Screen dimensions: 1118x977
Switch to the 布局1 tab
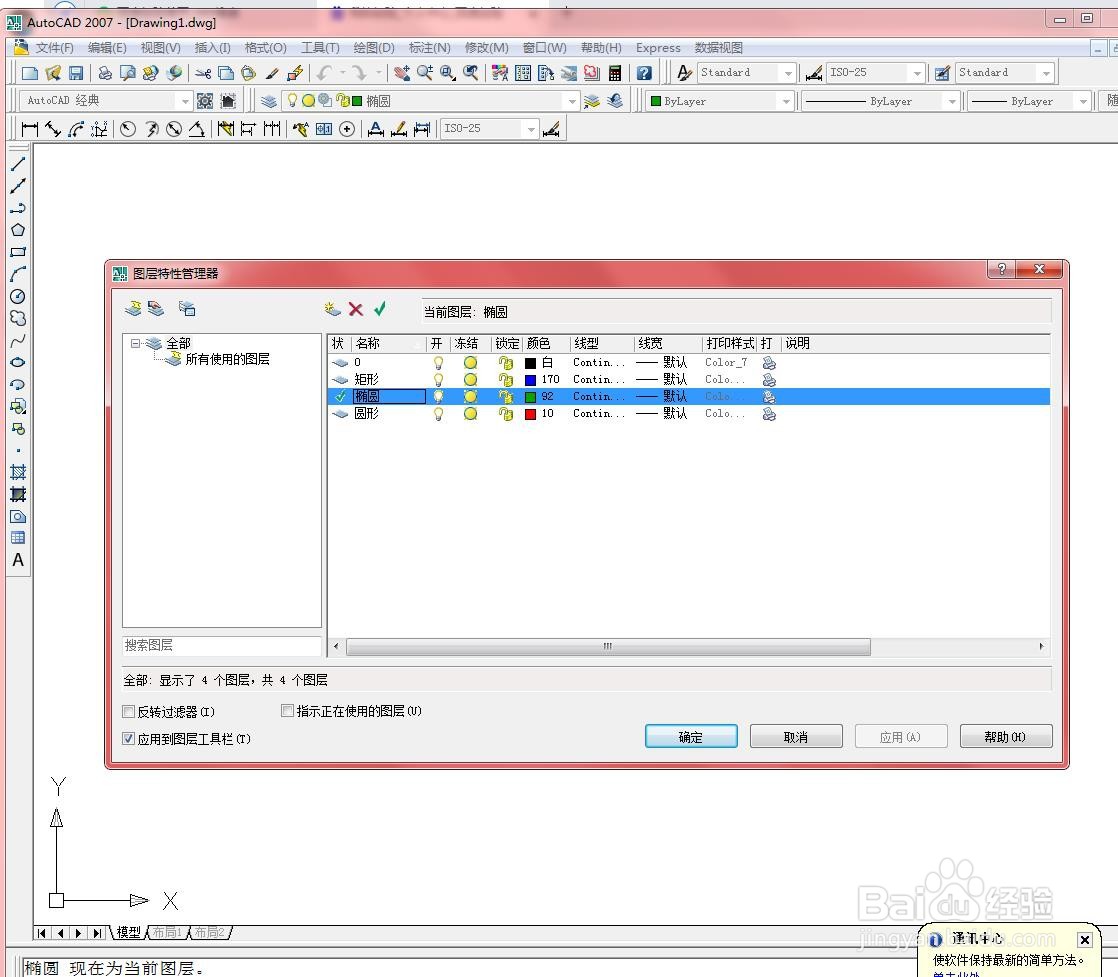[x=167, y=933]
